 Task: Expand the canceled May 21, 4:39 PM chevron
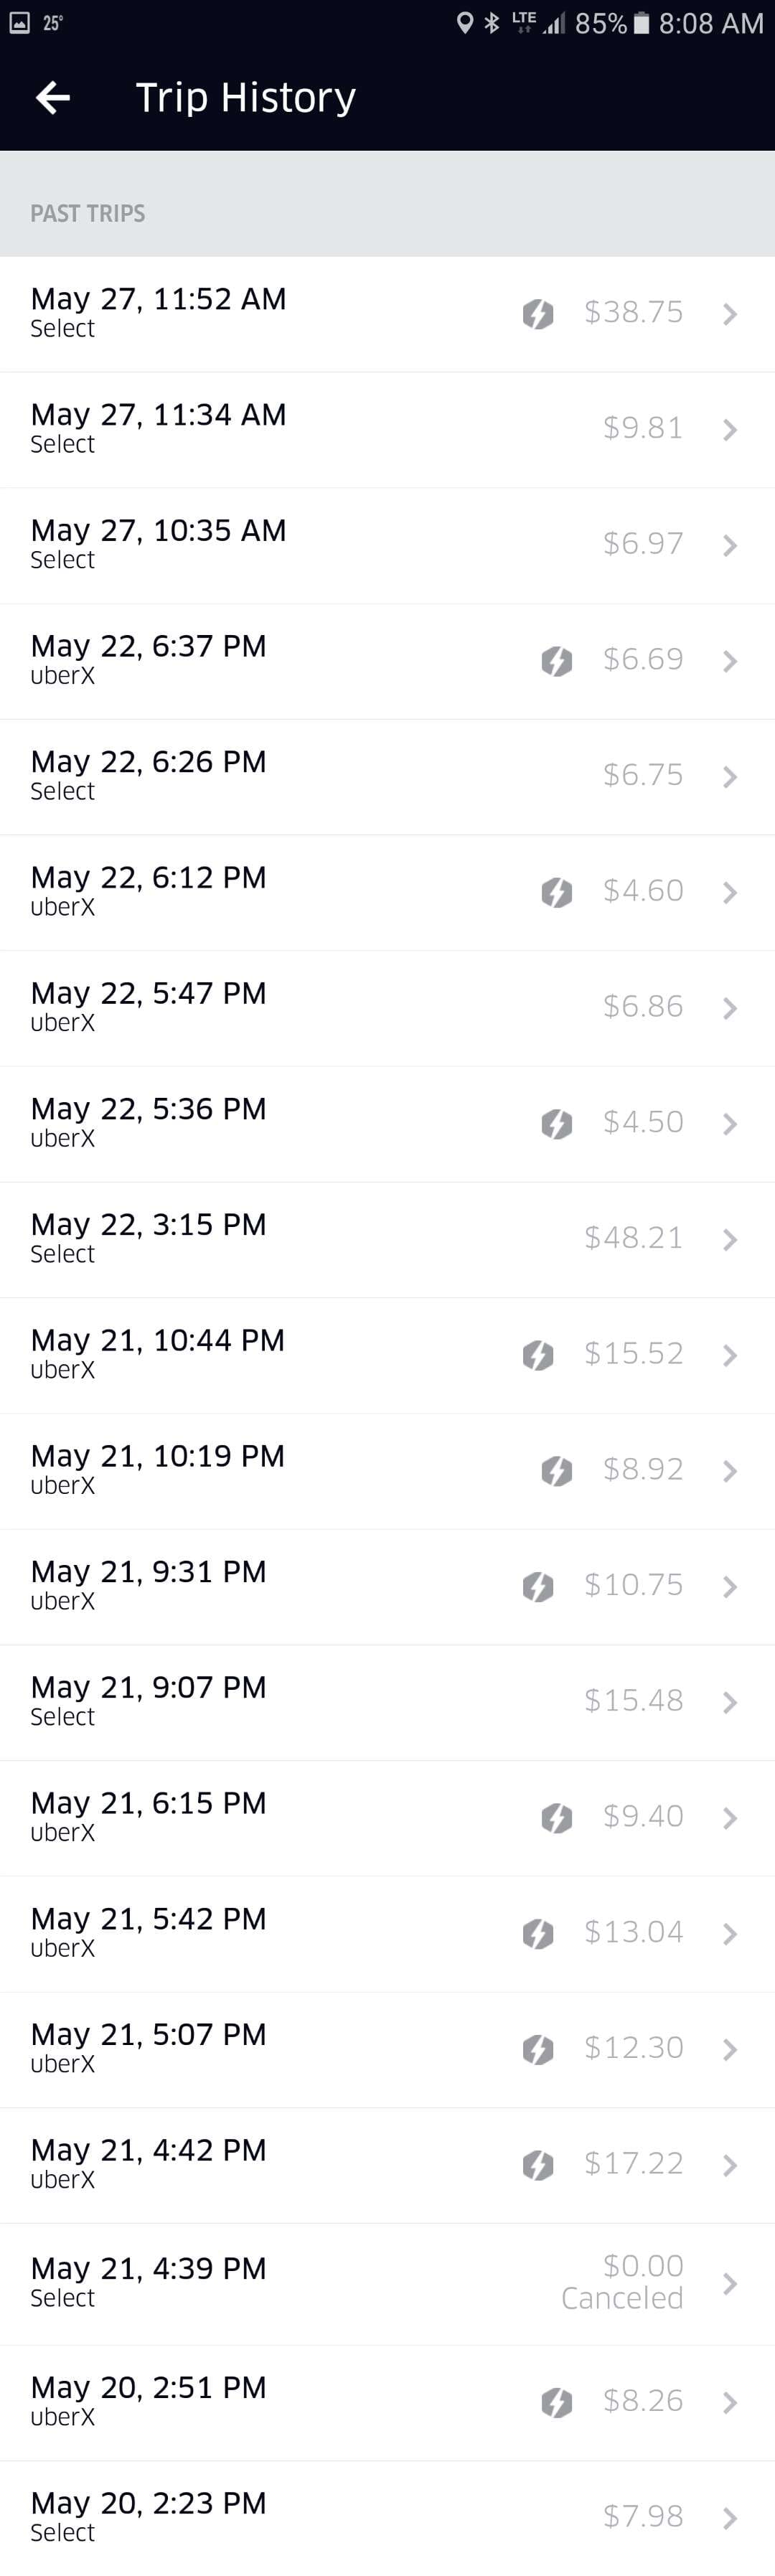tap(730, 2283)
